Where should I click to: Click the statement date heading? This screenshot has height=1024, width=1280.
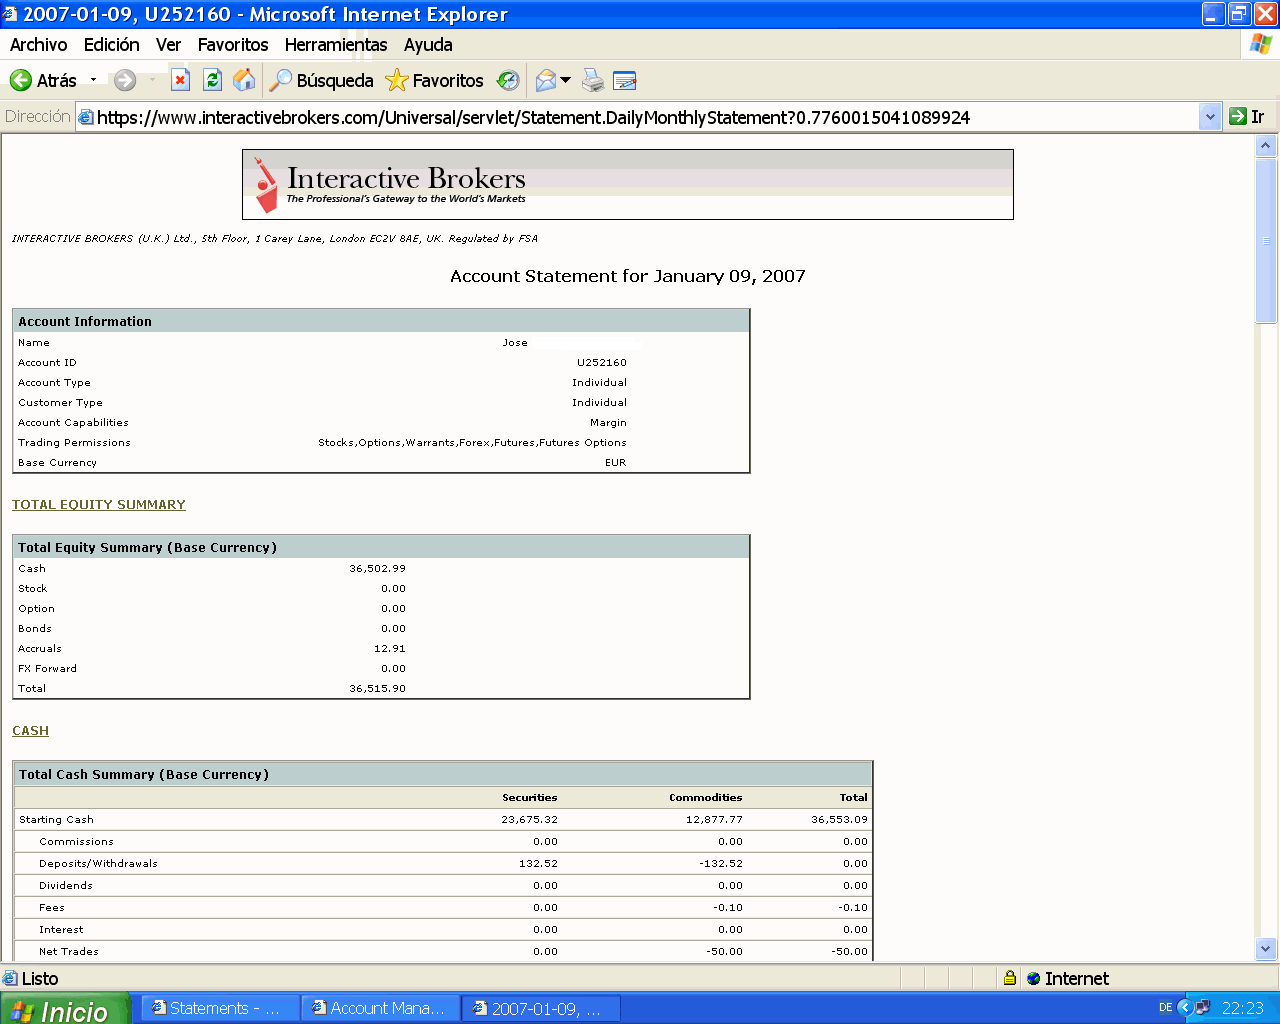coord(628,276)
